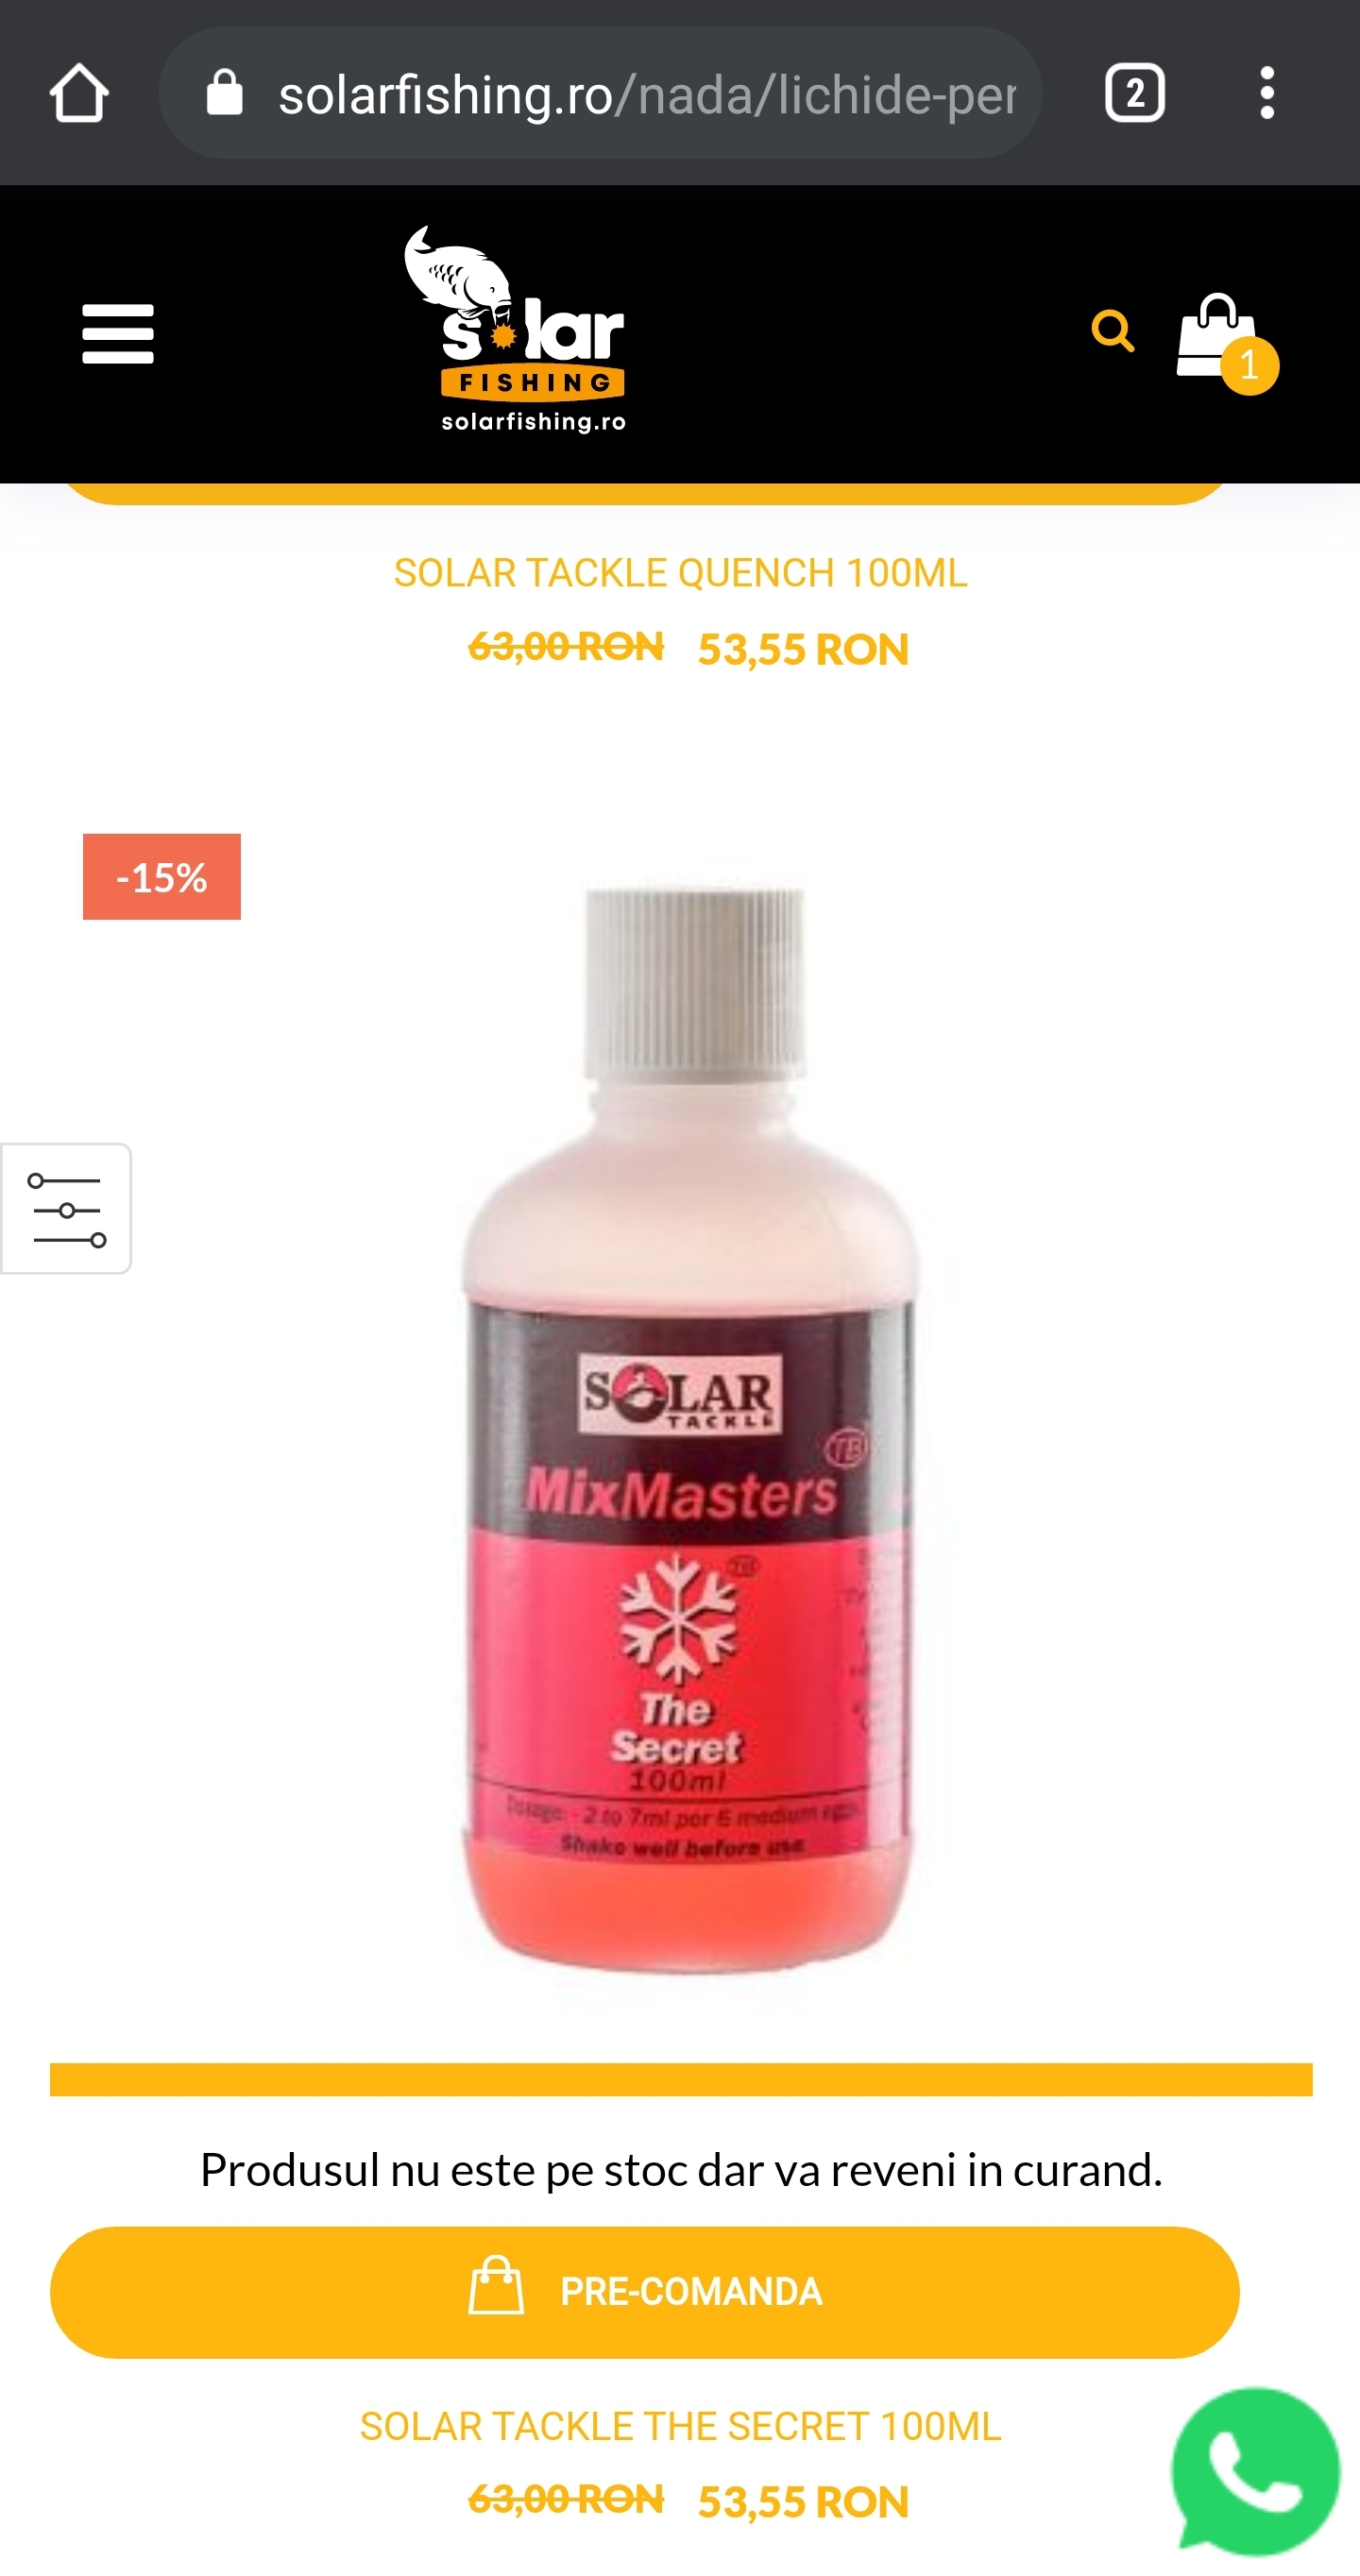The height and width of the screenshot is (2576, 1360).
Task: Open the product filters sliders panel
Action: (x=66, y=1208)
